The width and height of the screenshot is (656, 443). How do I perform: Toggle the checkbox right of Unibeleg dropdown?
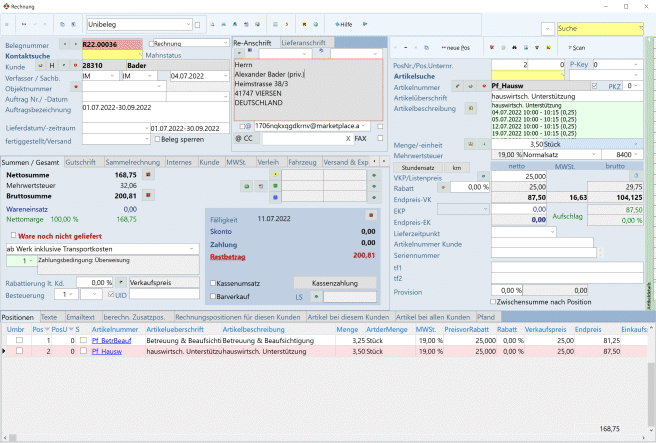pos(197,25)
